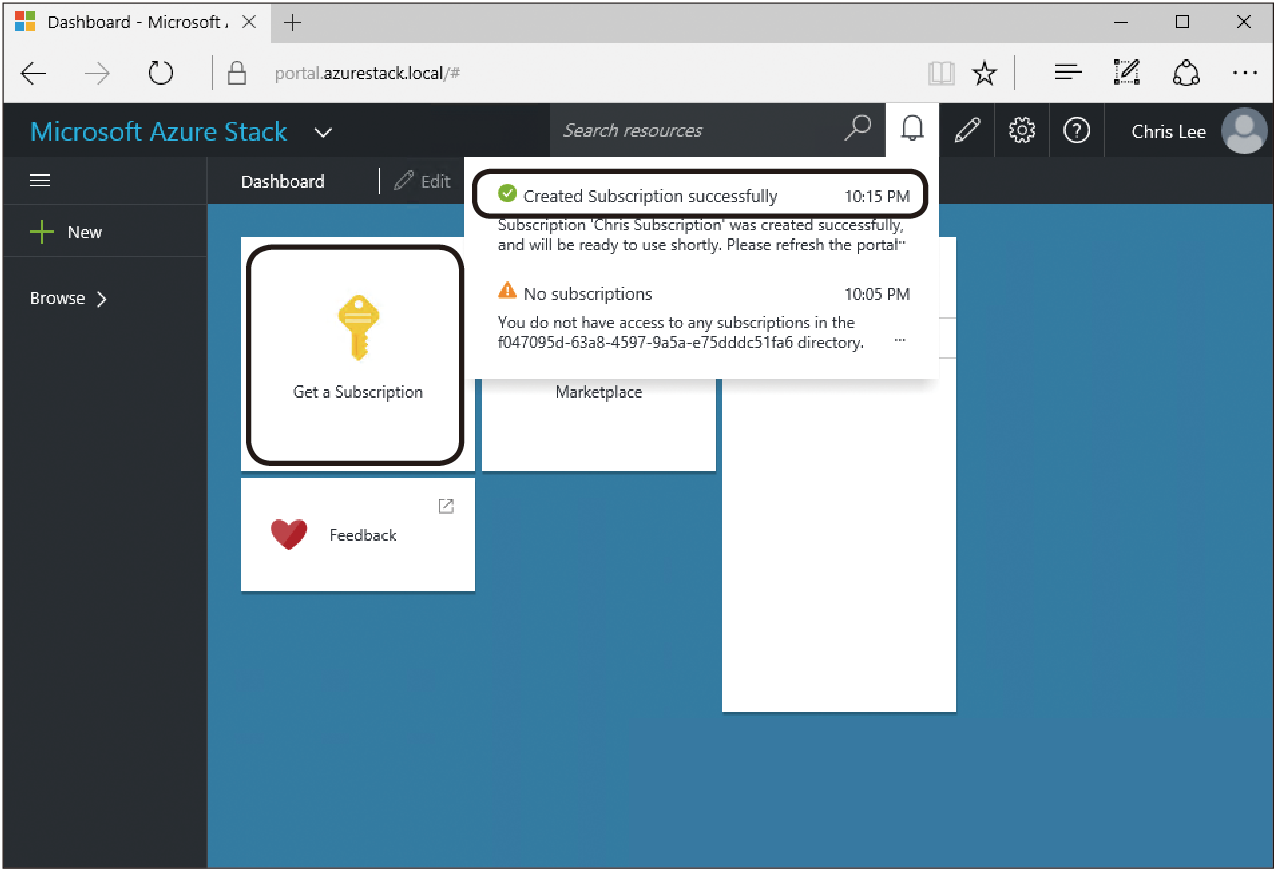
Task: Click the orange warning triangle icon
Action: [507, 292]
